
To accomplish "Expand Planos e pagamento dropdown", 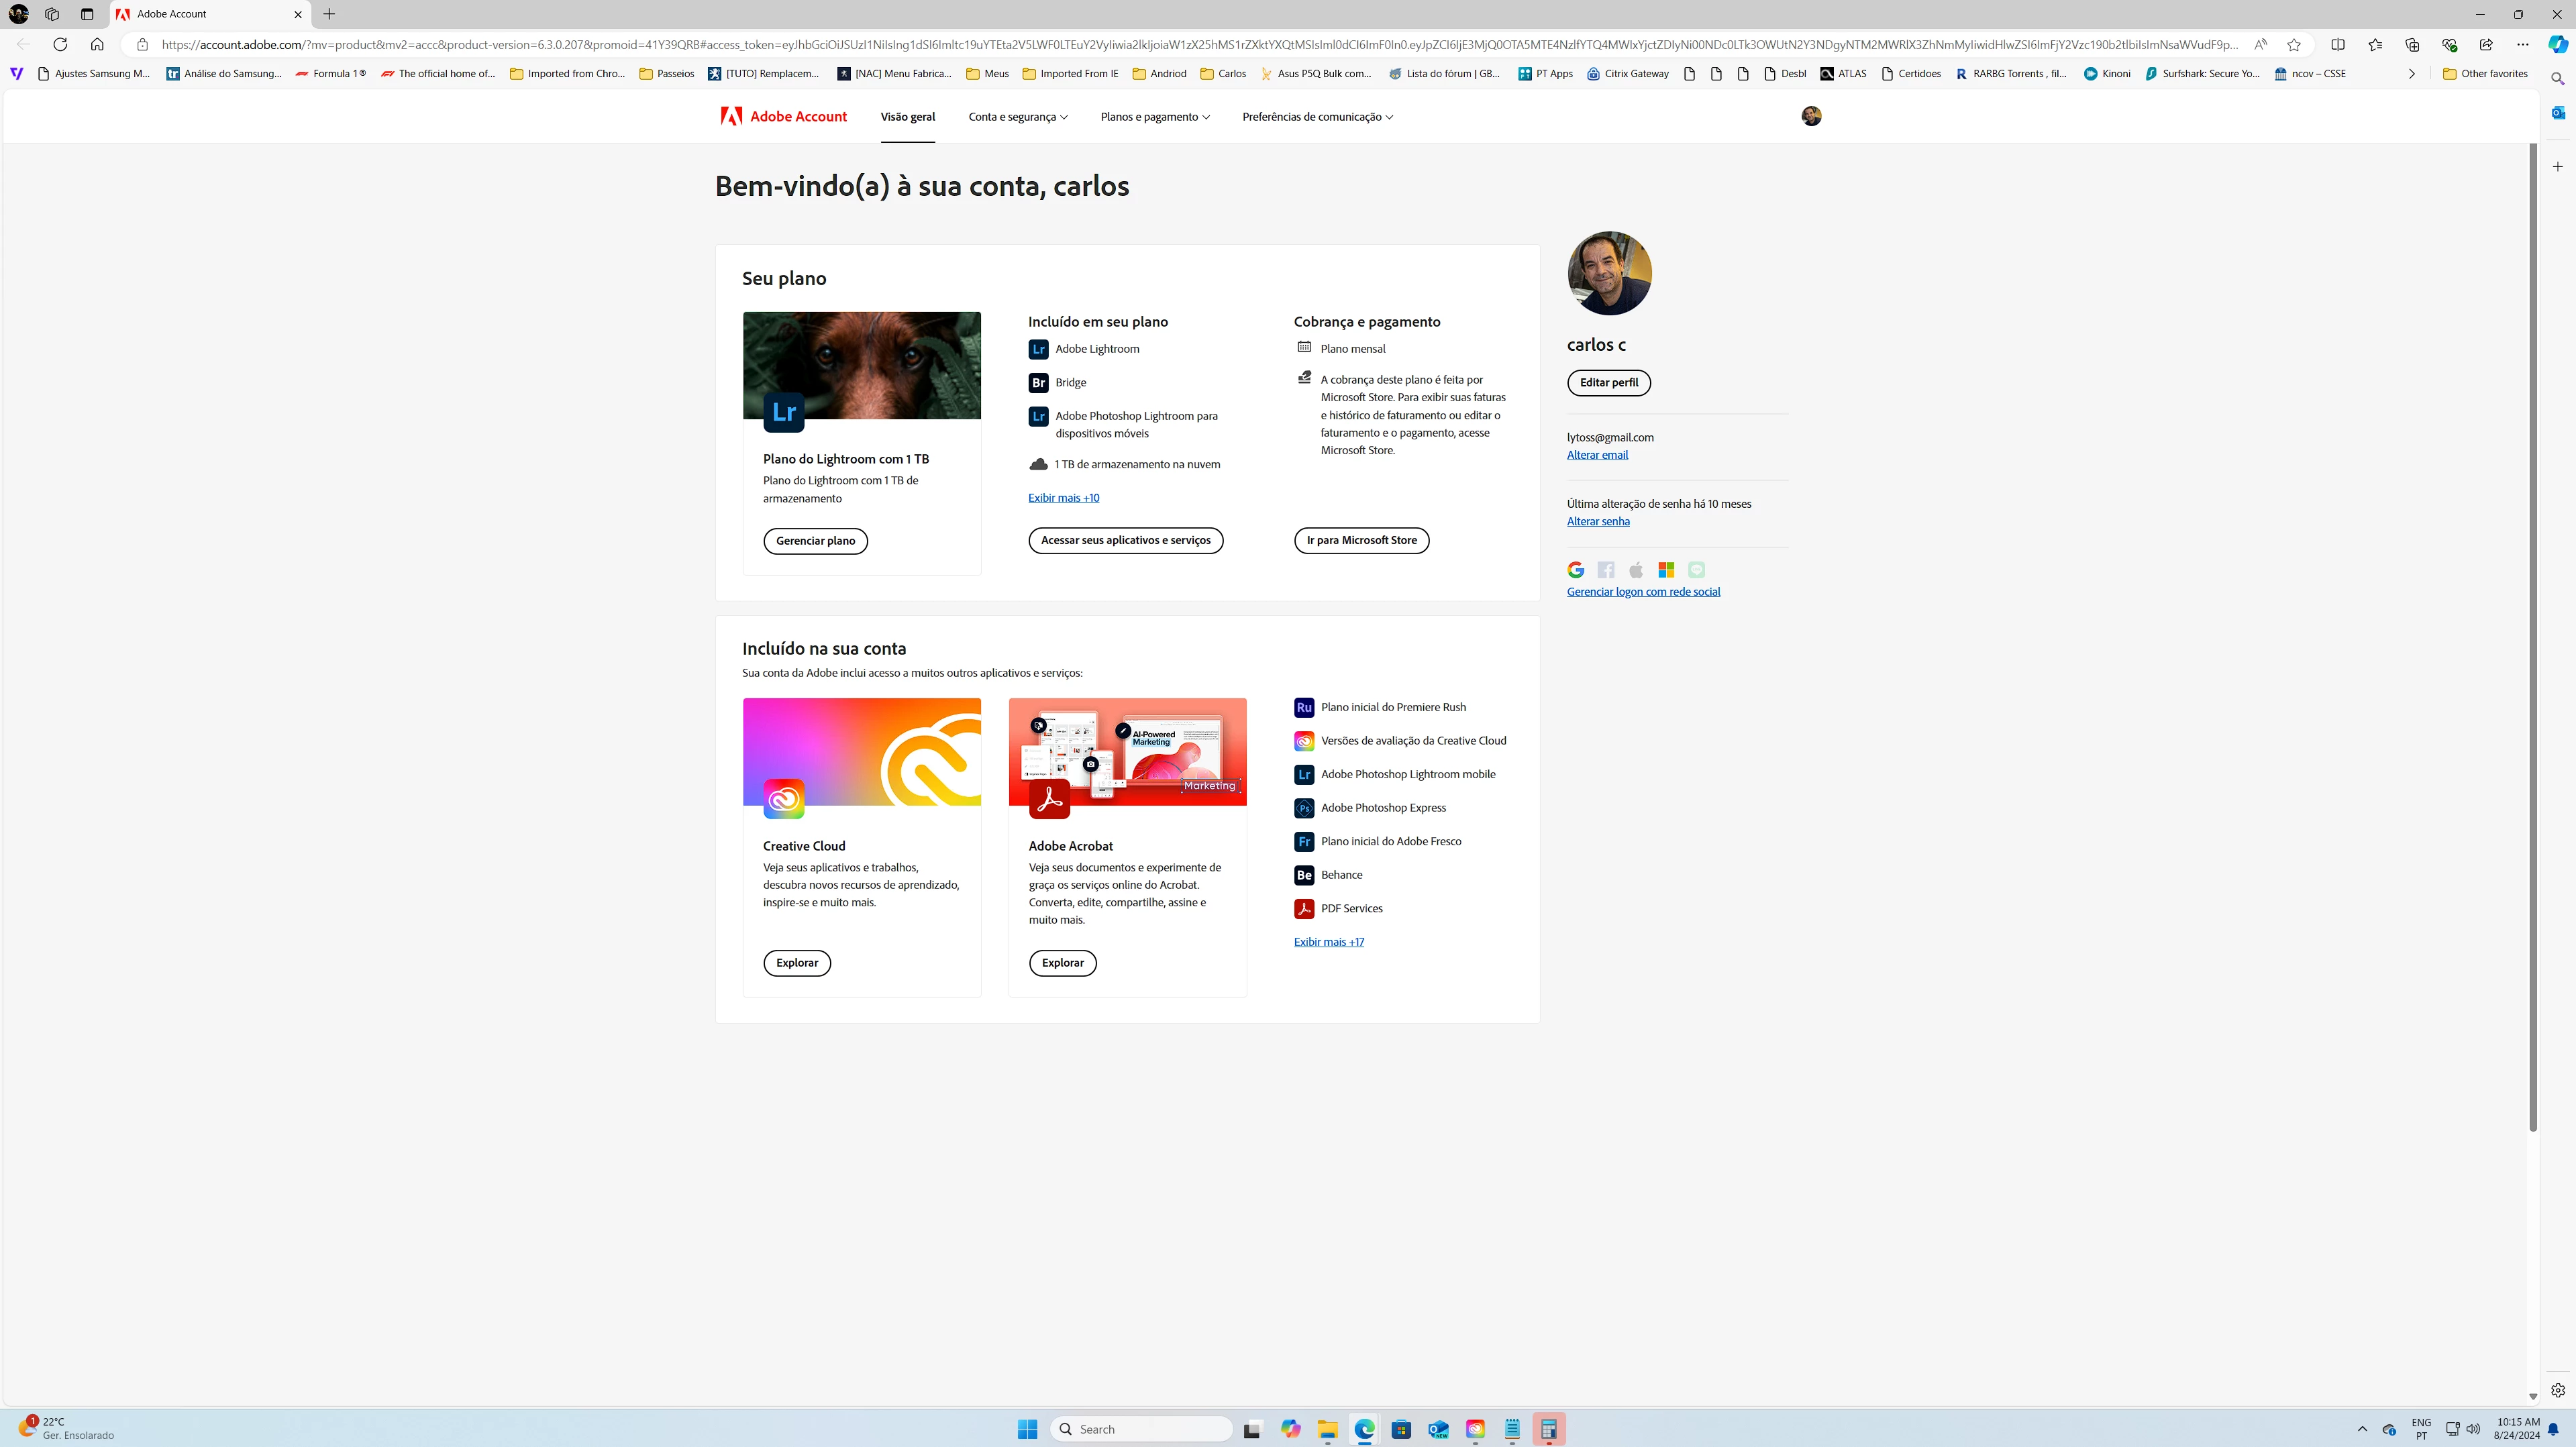I will click(1154, 117).
